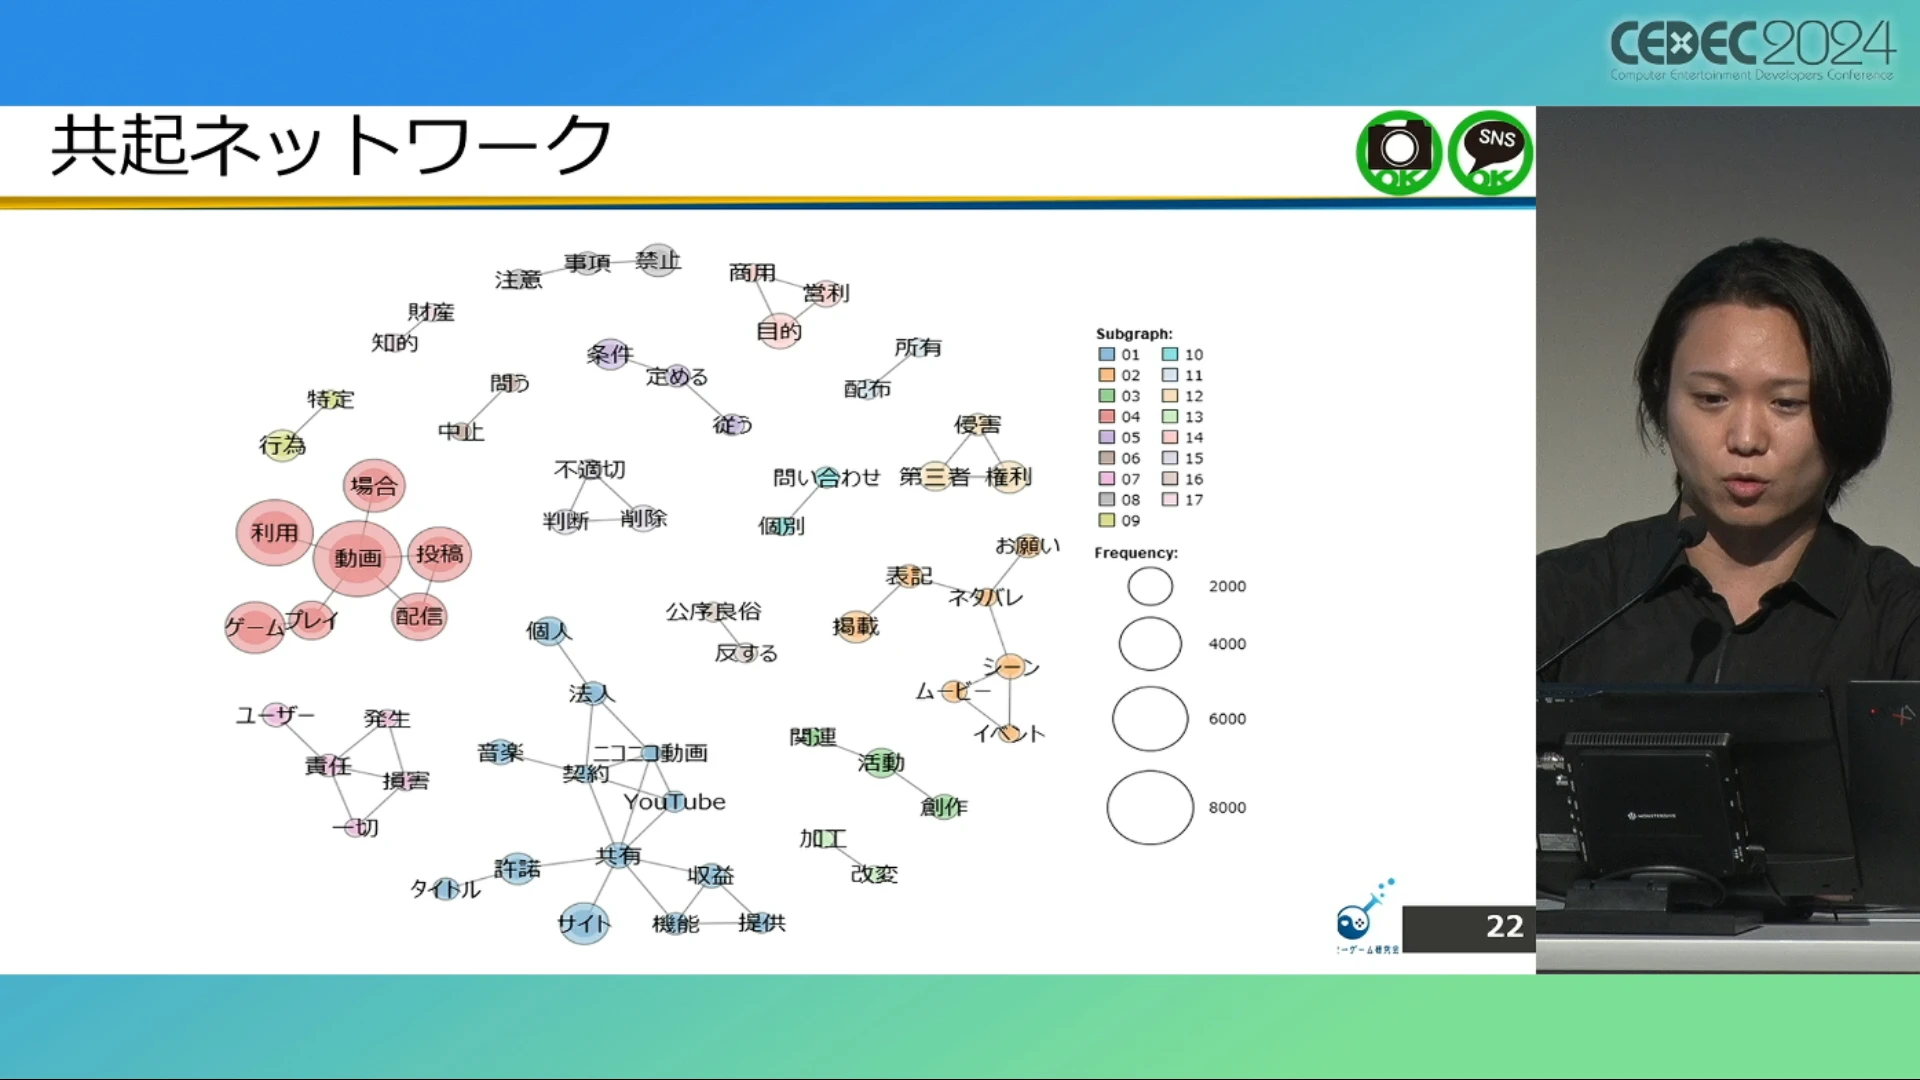Screen dimensions: 1920x1080
Task: Click the 8000 frequency legend circle
Action: tap(1150, 808)
